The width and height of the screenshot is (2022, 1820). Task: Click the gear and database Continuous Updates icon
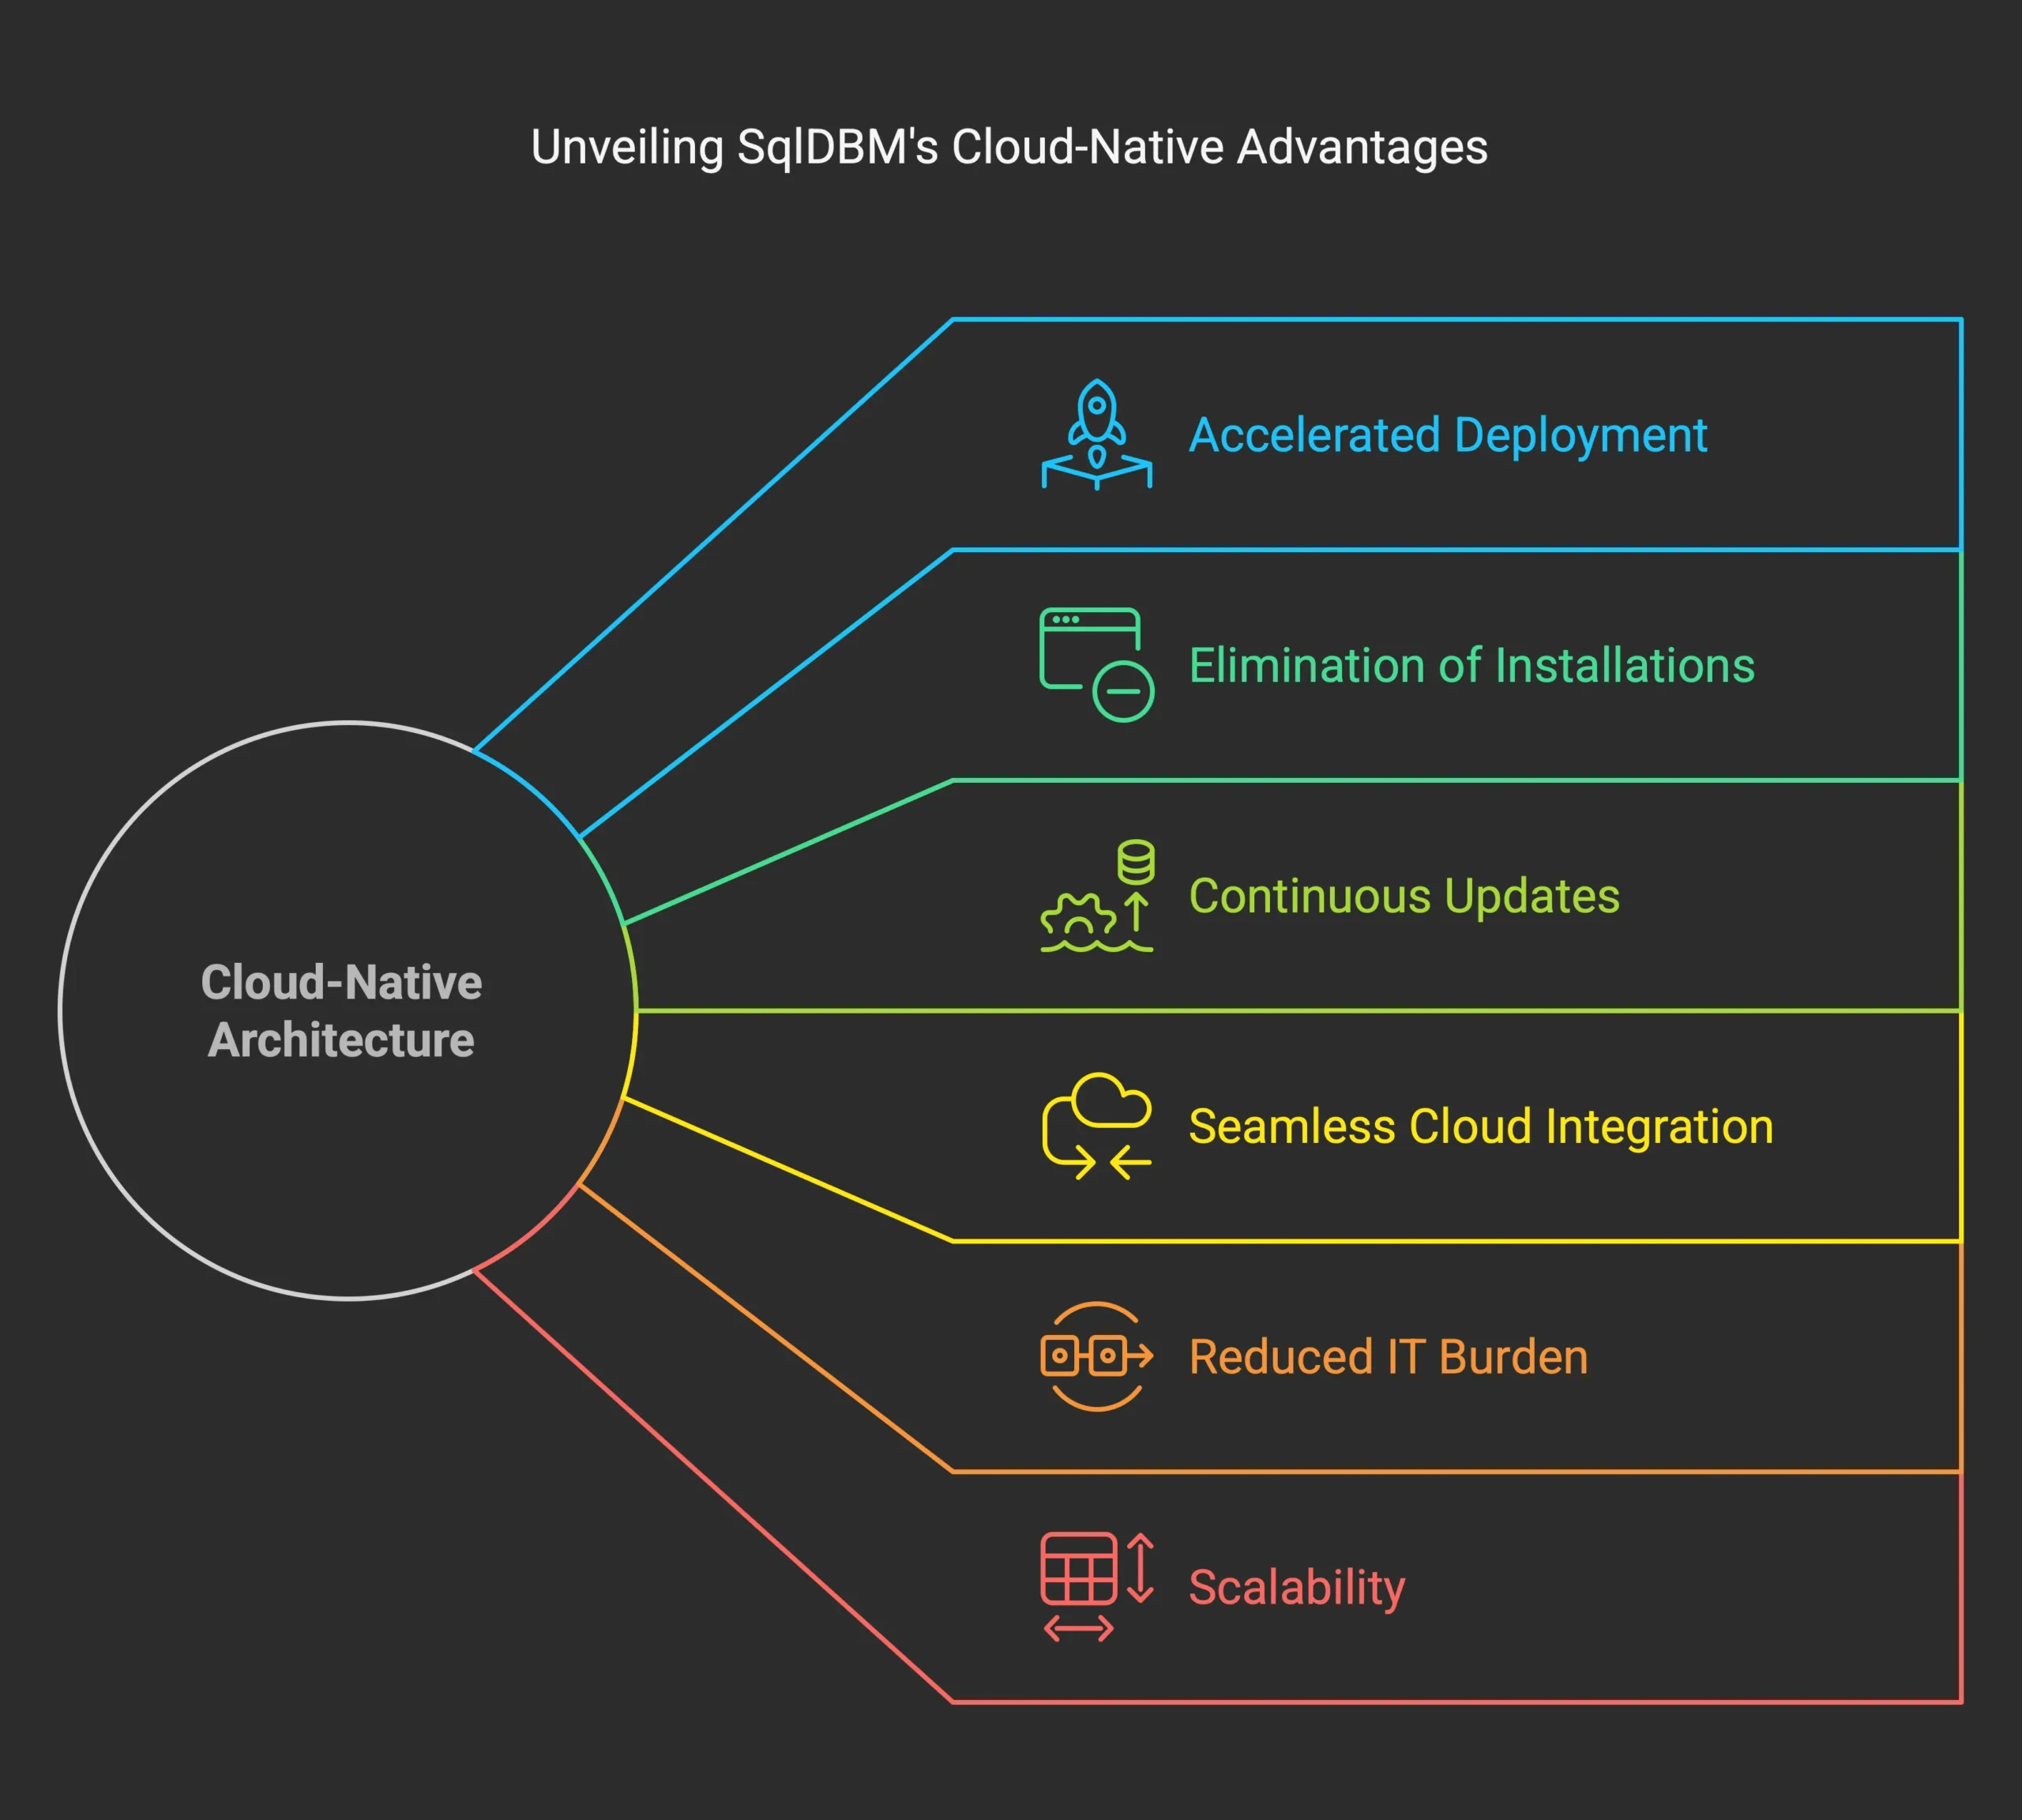[1097, 895]
